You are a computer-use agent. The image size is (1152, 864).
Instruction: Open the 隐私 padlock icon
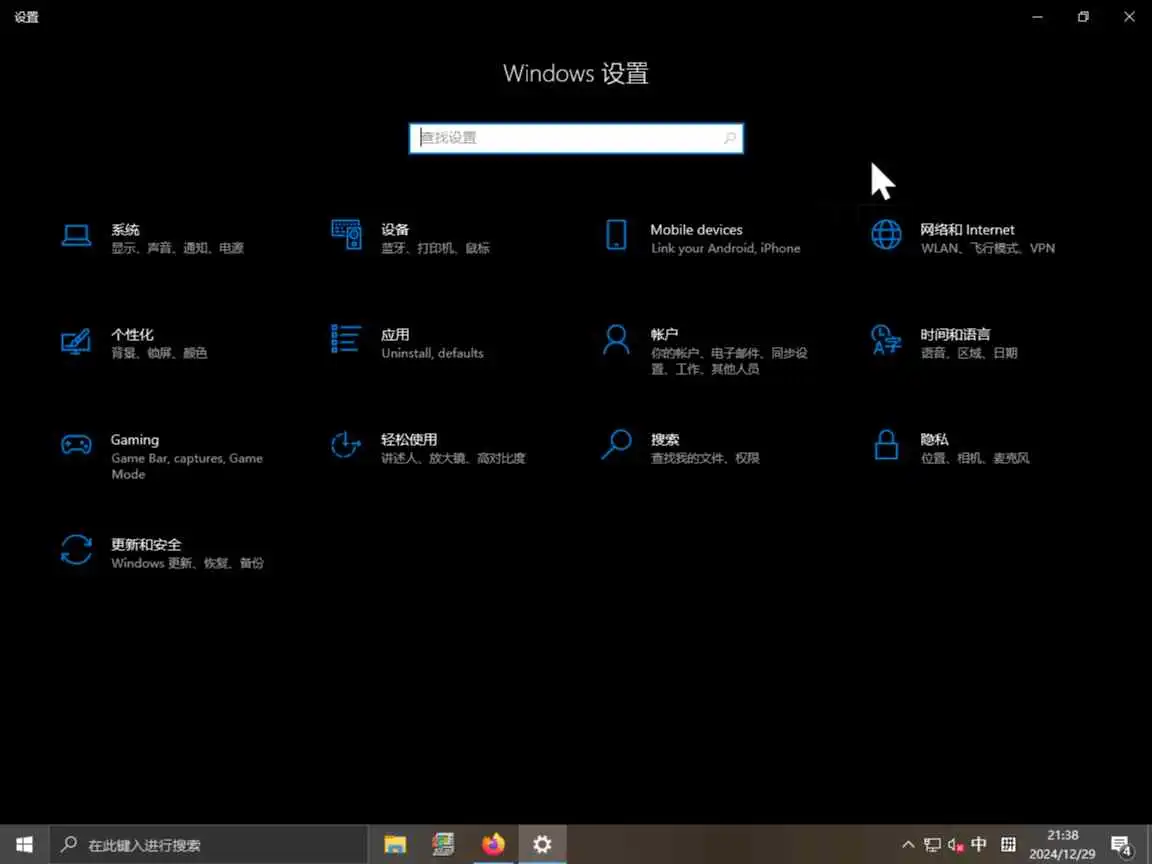click(886, 444)
